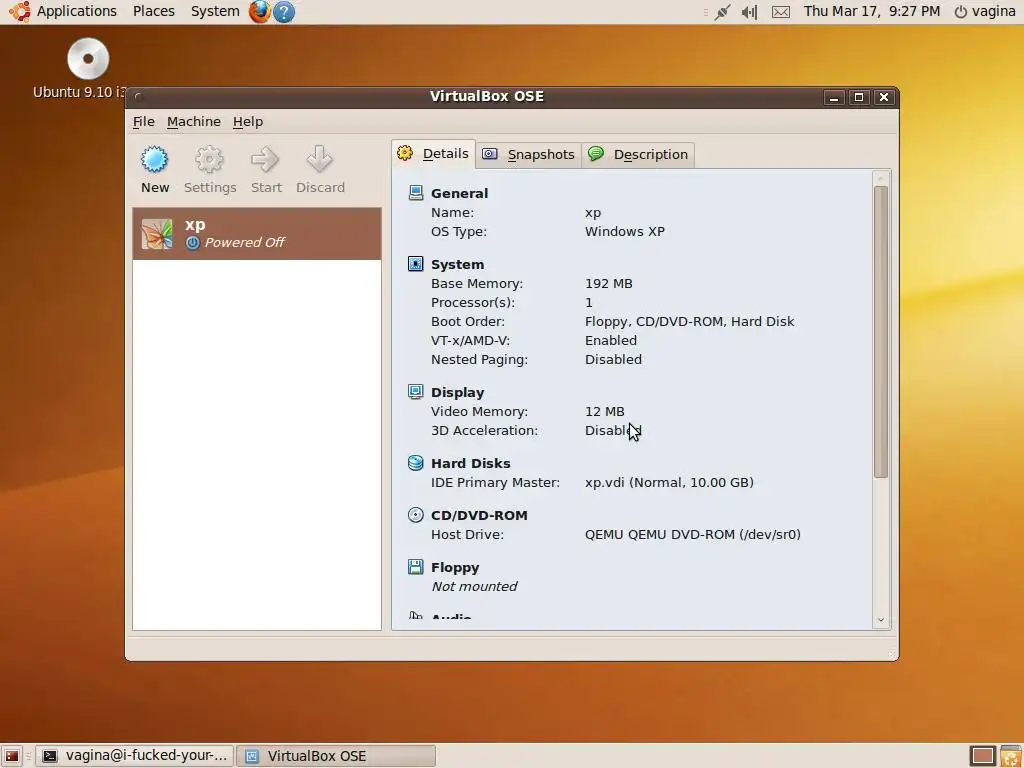The image size is (1024, 768).
Task: Open the General section link
Action: click(459, 193)
